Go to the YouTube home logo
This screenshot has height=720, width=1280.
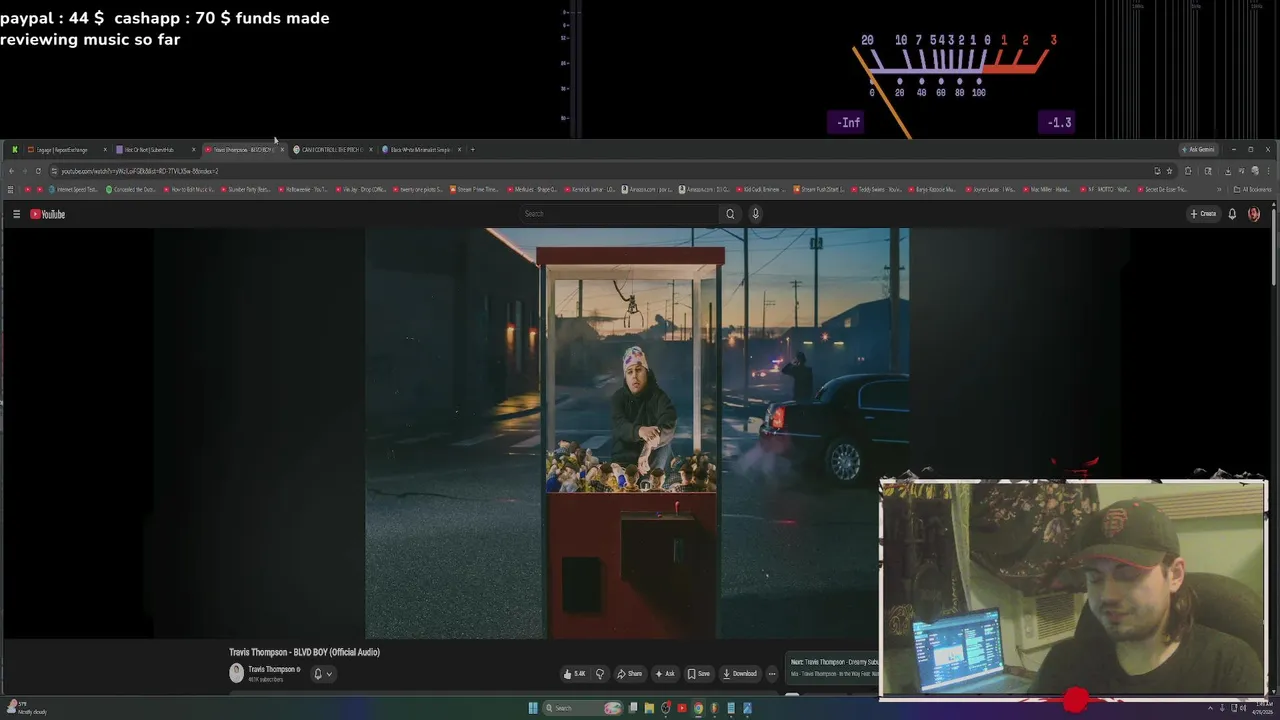(x=47, y=214)
